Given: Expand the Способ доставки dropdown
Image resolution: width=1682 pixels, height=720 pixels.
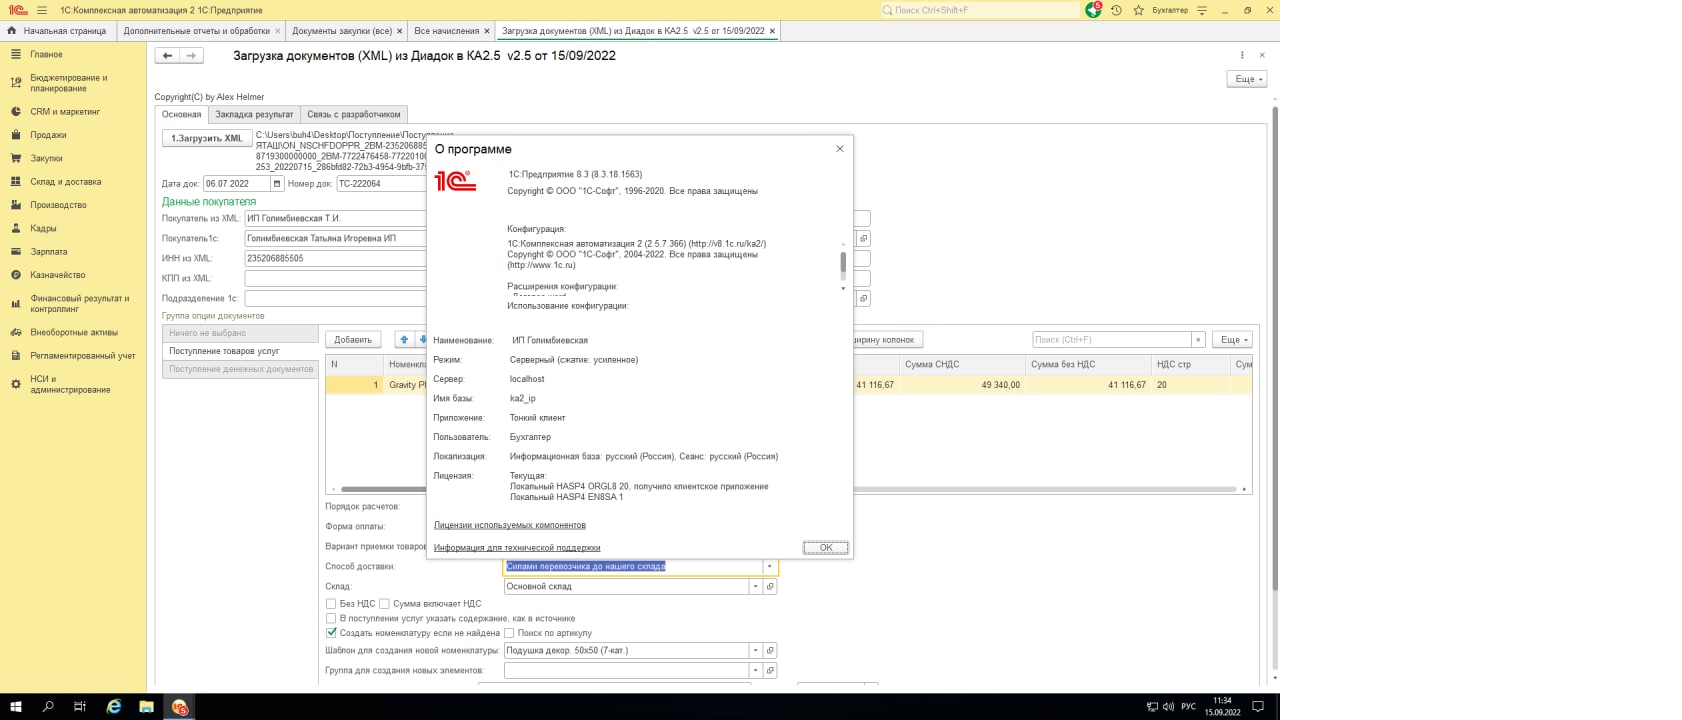Looking at the screenshot, I should [x=770, y=567].
